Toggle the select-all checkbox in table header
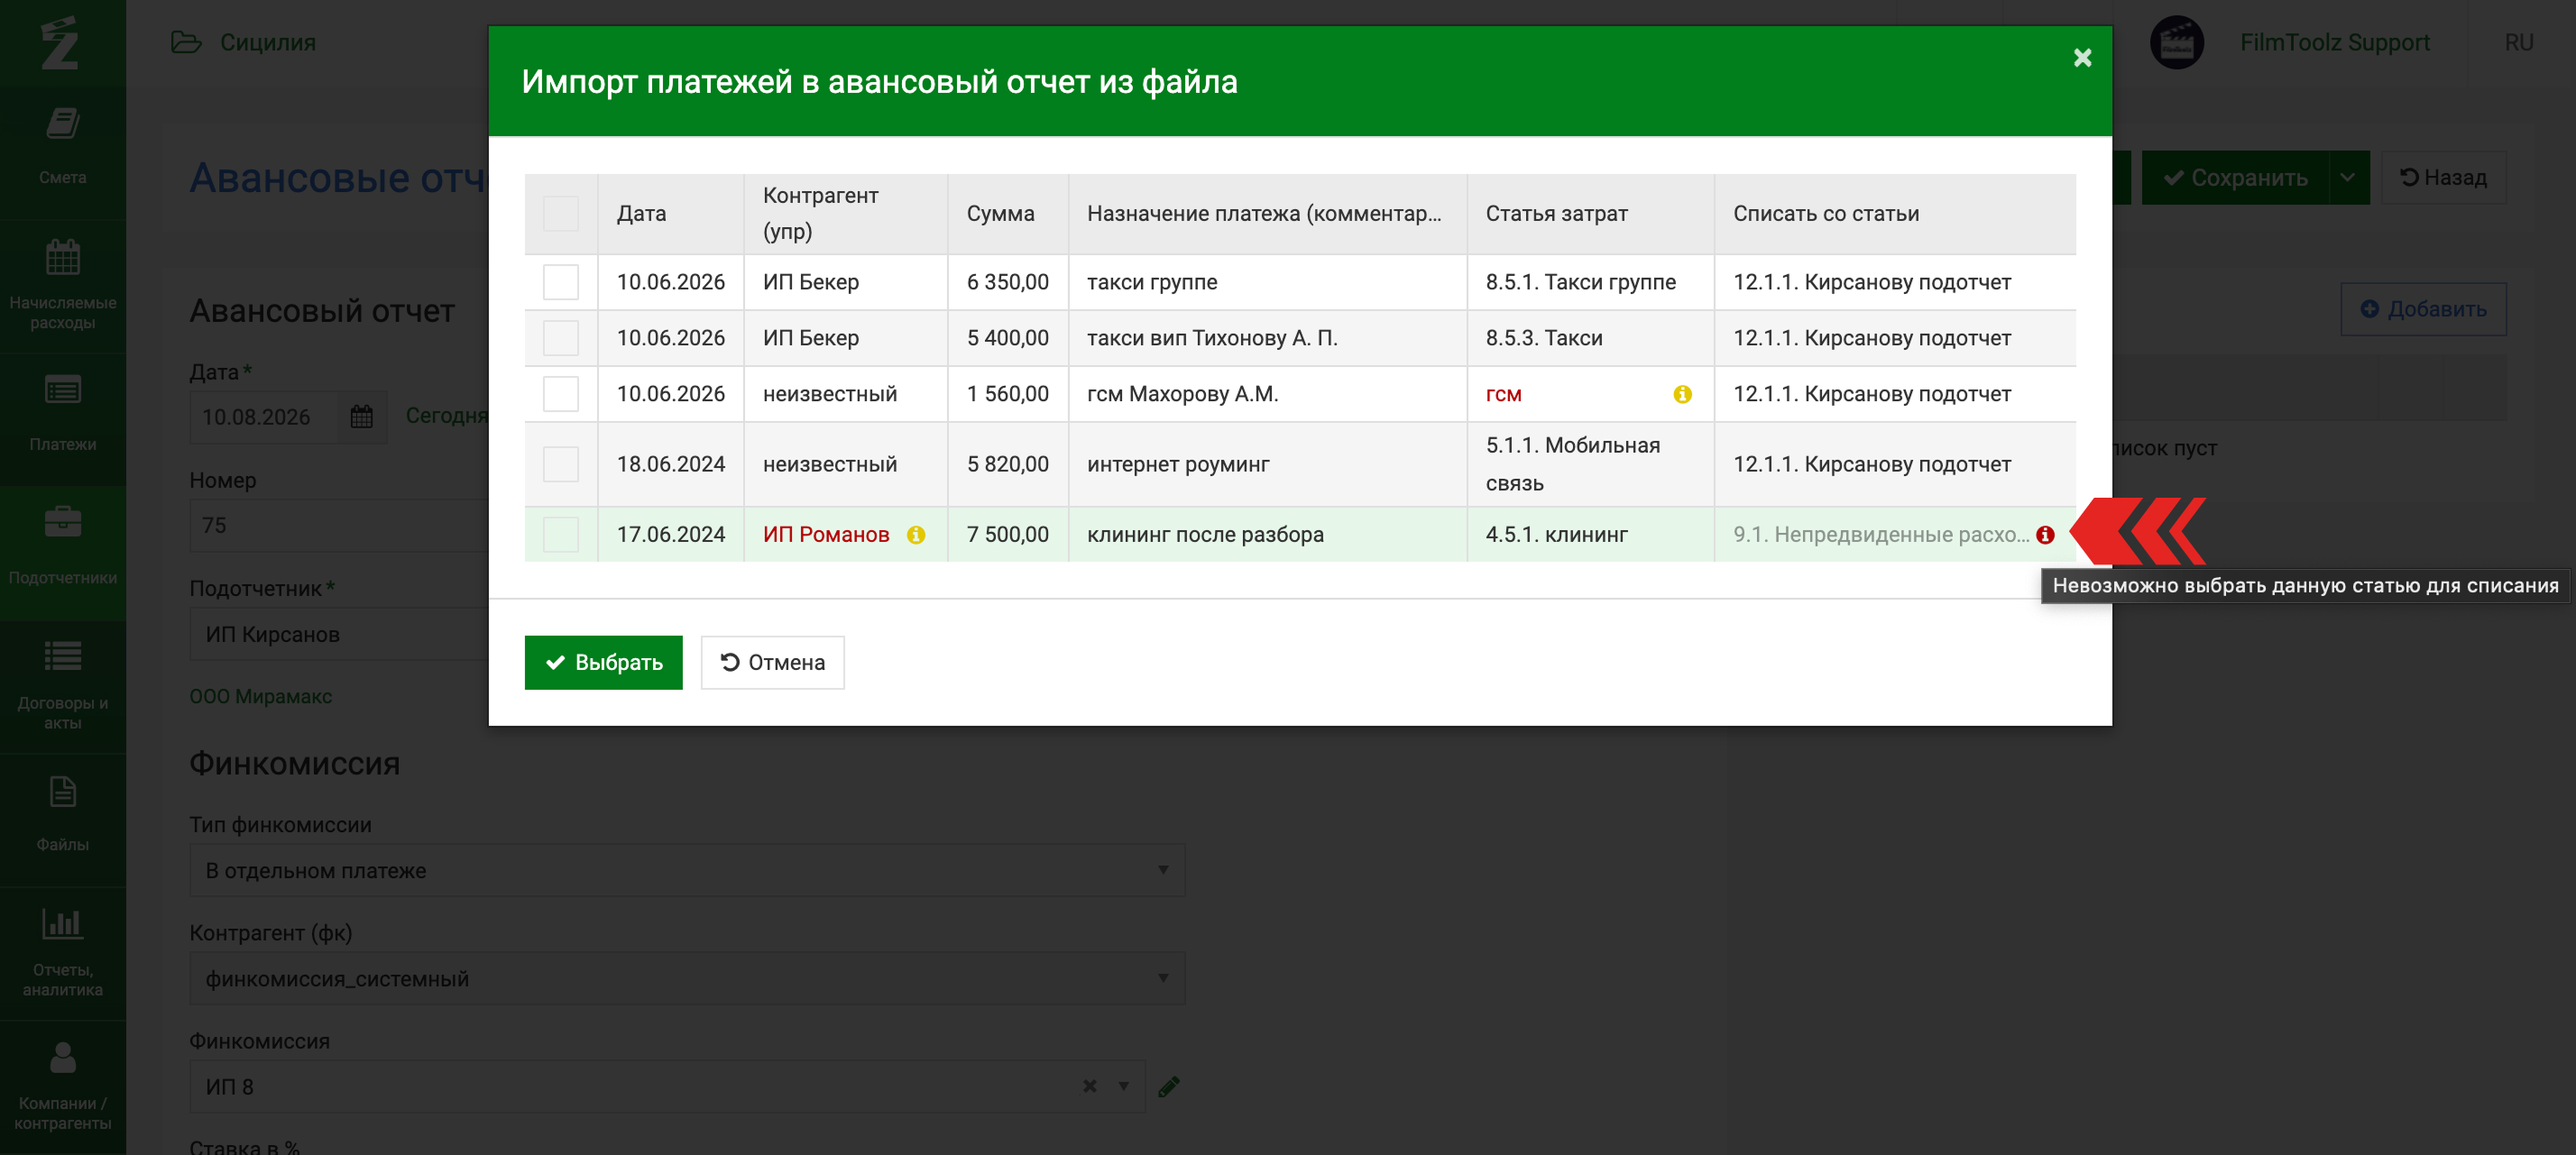Image resolution: width=2576 pixels, height=1155 pixels. 560,214
